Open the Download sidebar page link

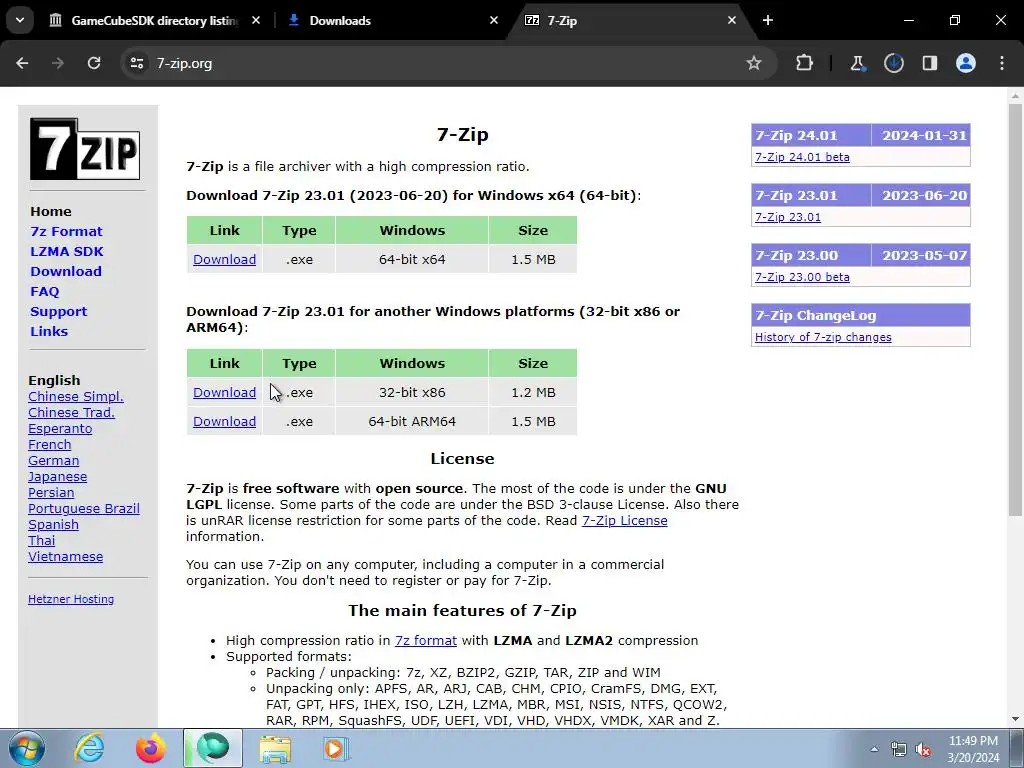click(66, 272)
